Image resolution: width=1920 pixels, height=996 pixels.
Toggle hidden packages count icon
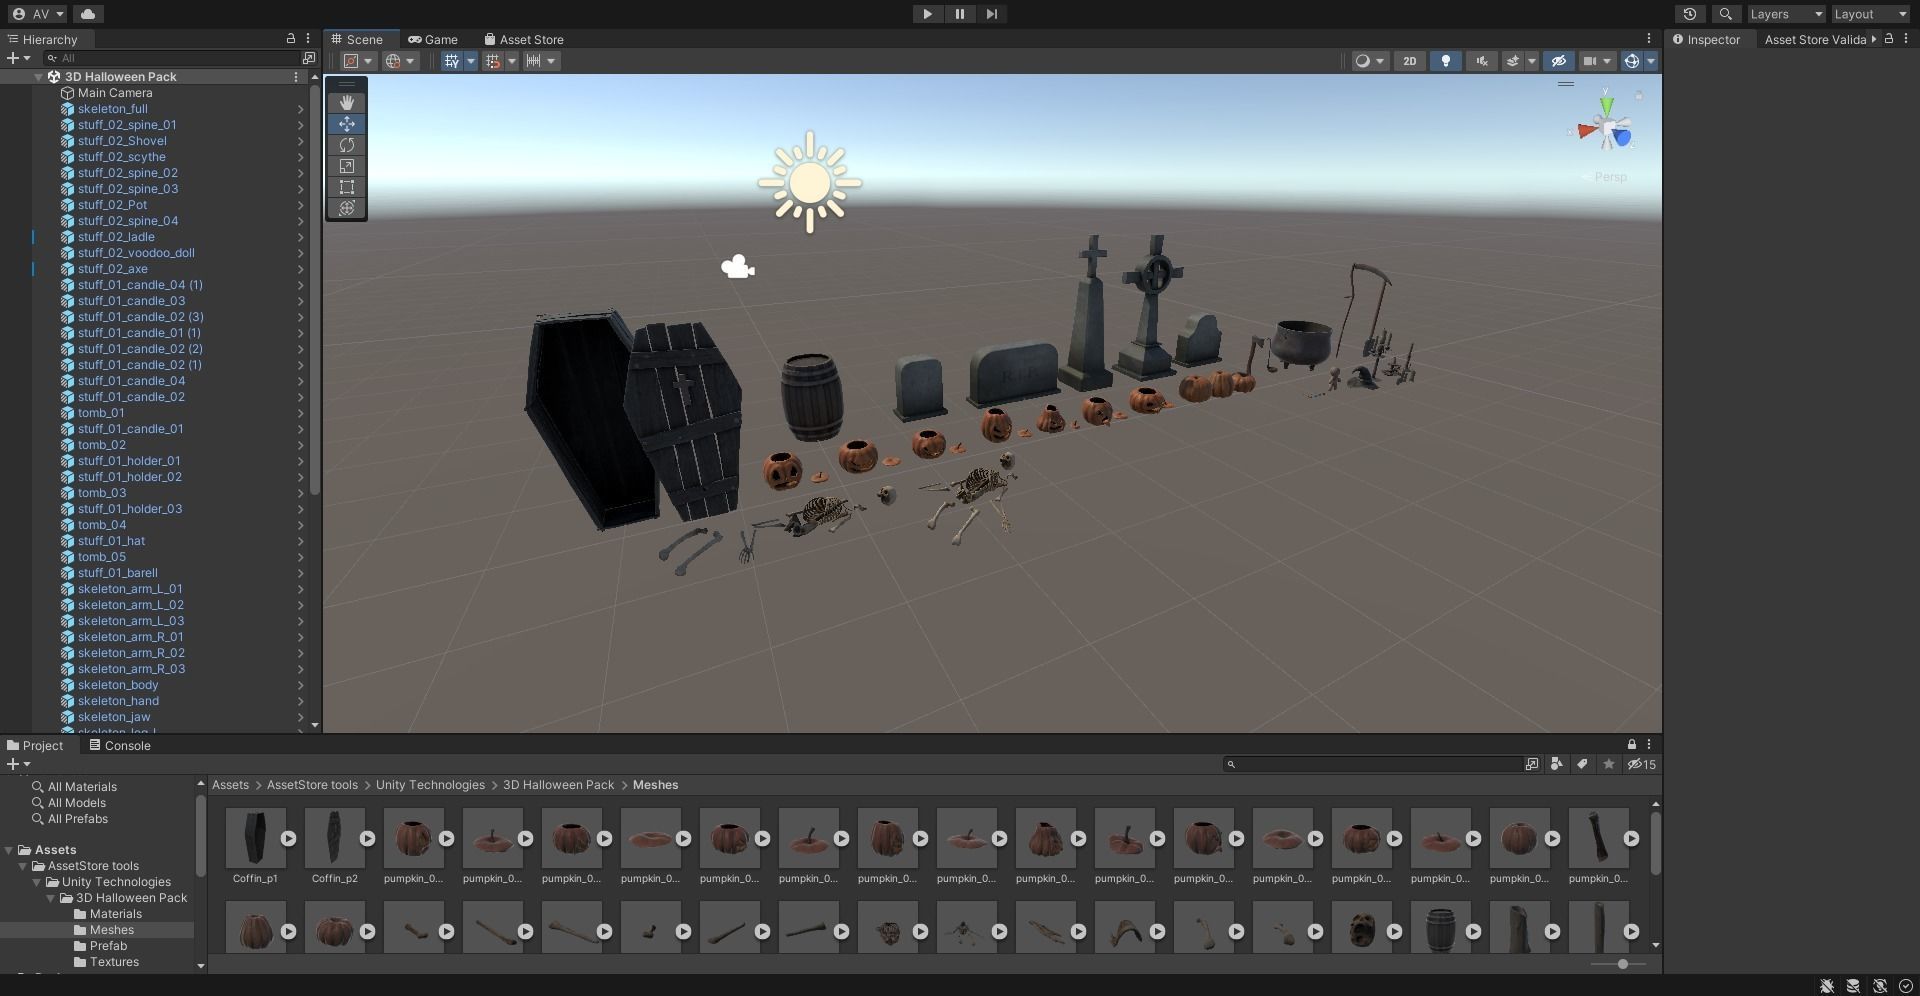point(1641,764)
